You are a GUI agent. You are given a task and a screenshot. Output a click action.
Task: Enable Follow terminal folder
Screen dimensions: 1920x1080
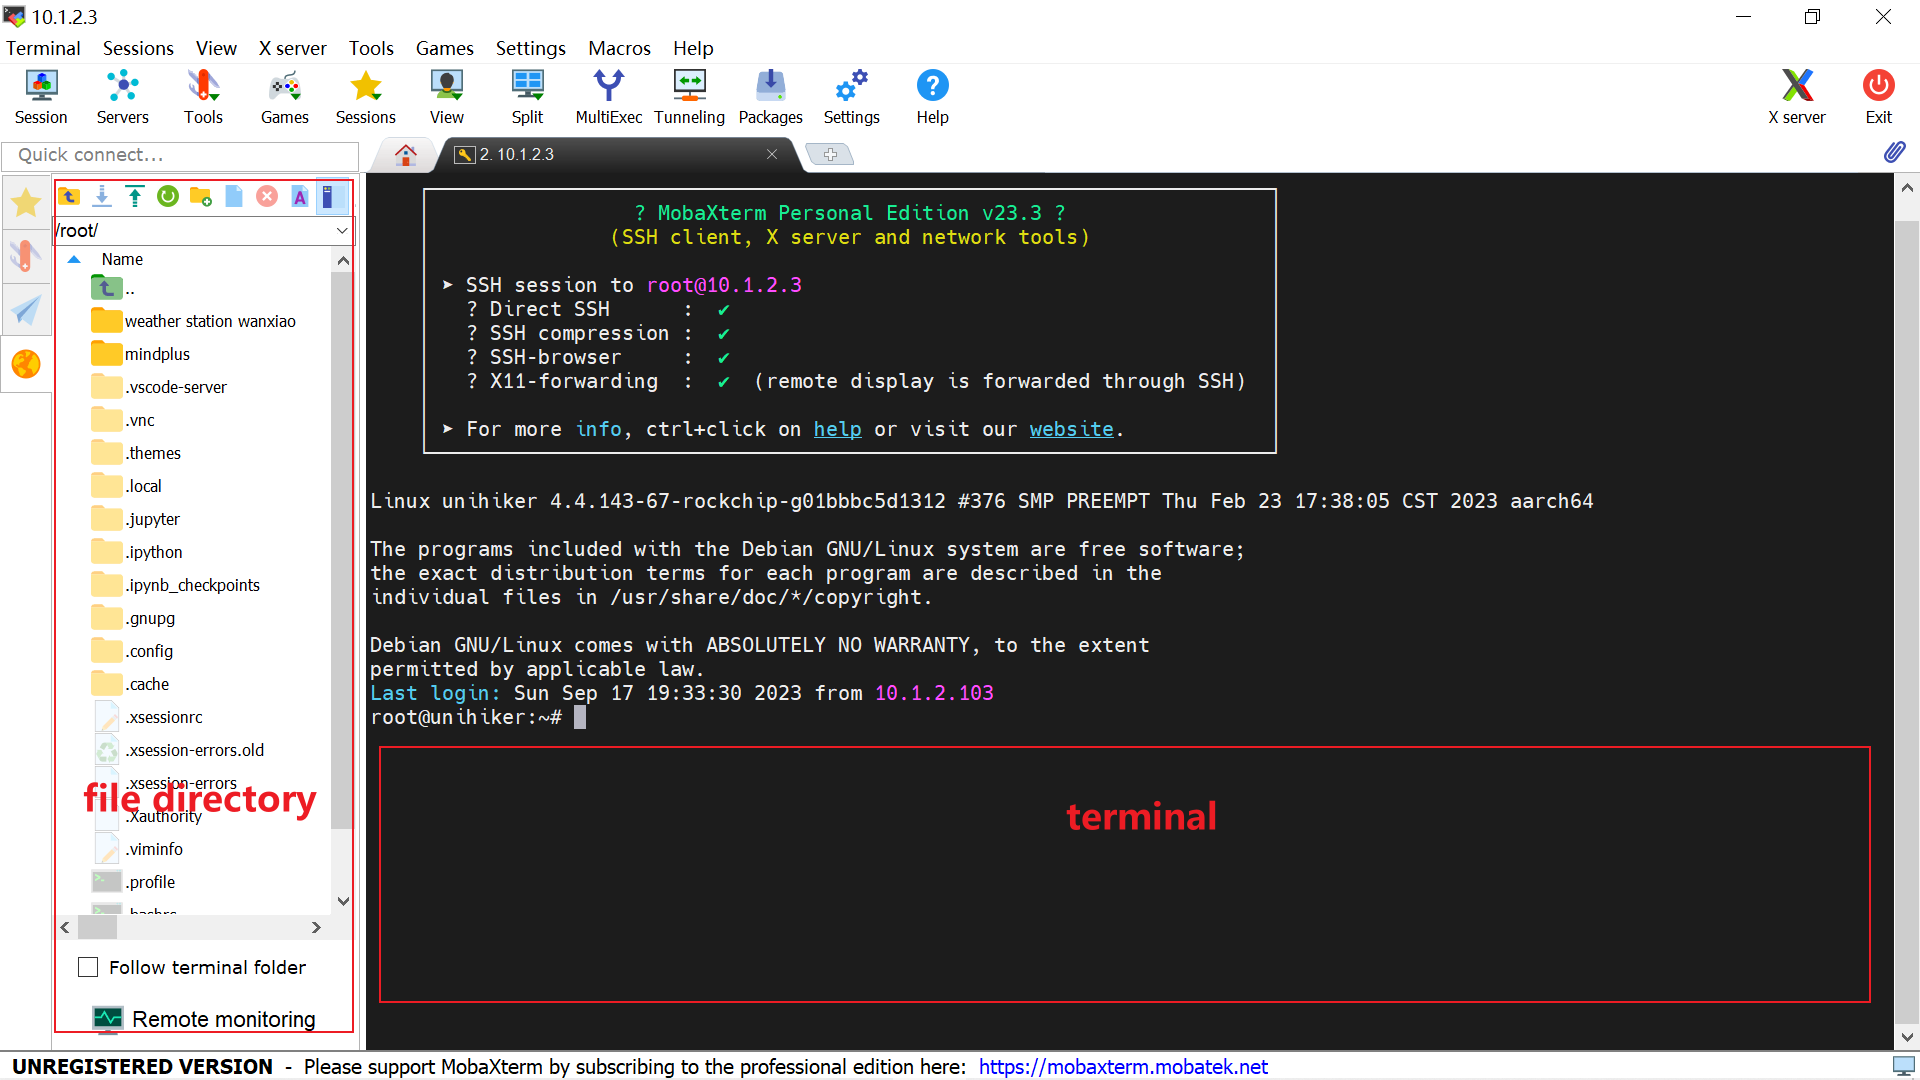coord(88,967)
